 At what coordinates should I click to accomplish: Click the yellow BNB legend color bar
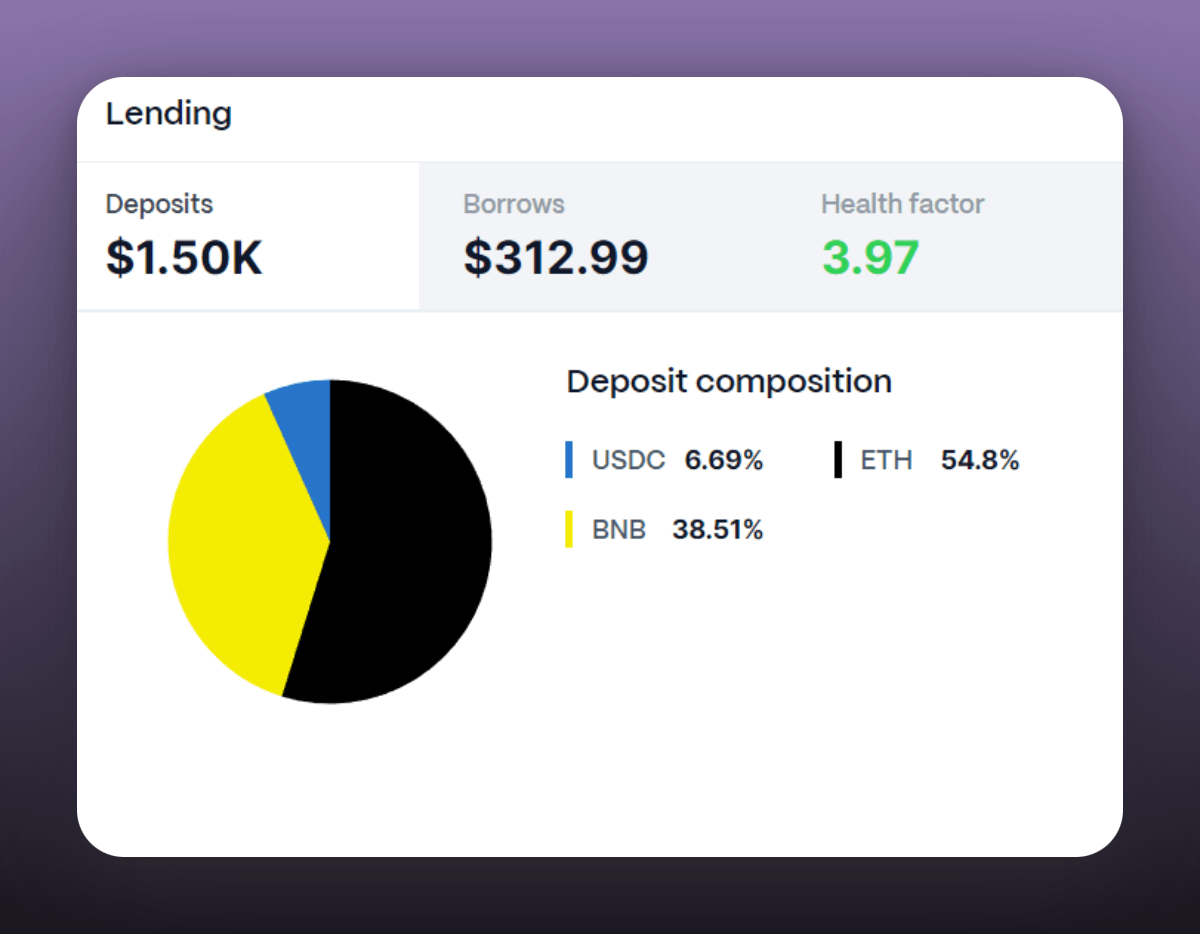pyautogui.click(x=569, y=529)
